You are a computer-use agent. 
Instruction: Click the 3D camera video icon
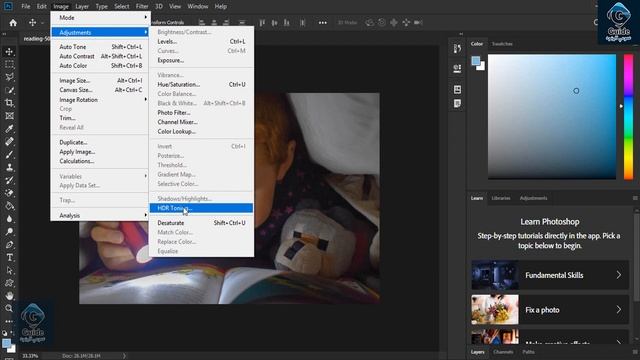(418, 23)
